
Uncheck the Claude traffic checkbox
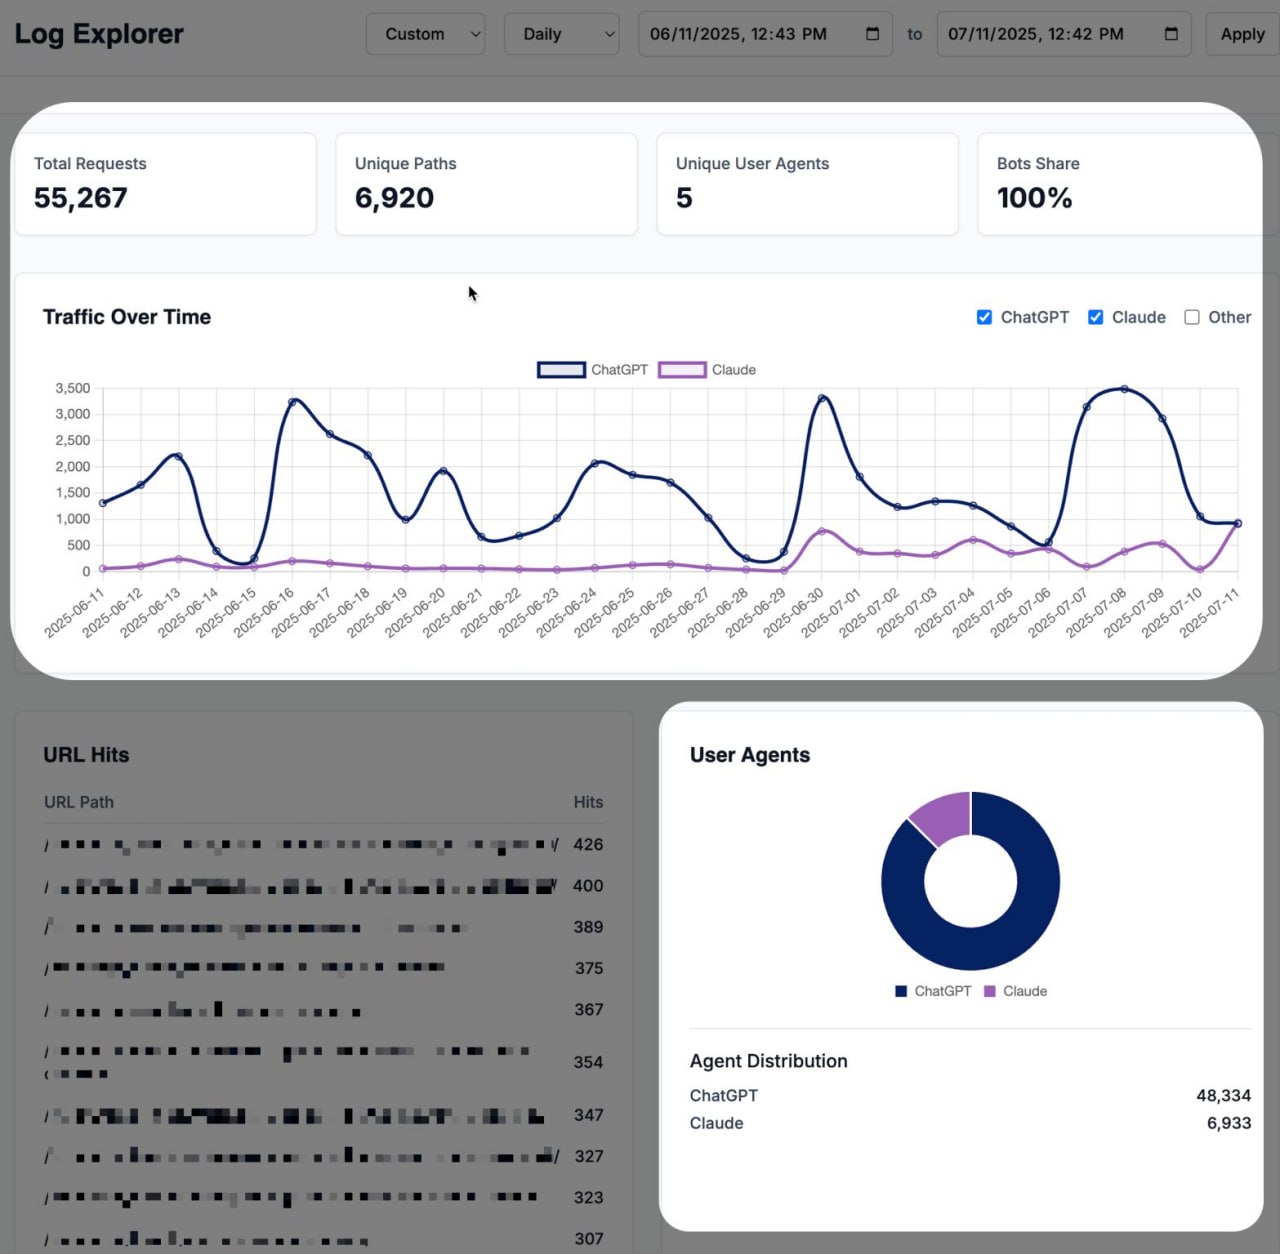(x=1095, y=317)
